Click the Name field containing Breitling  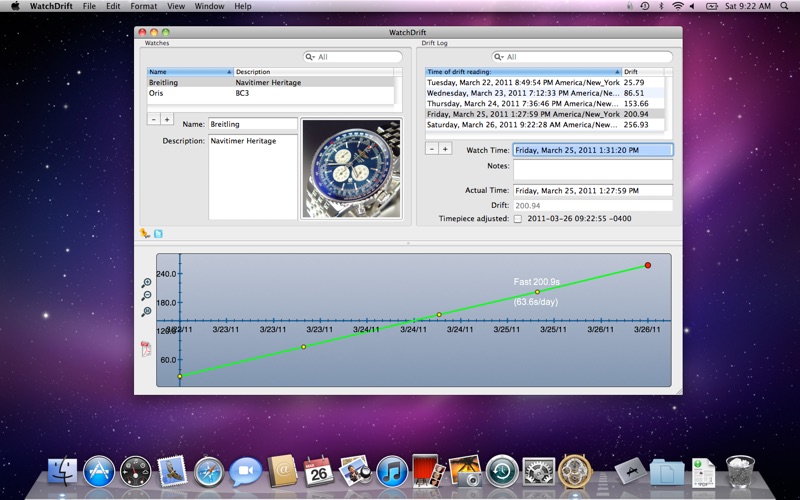tap(253, 124)
